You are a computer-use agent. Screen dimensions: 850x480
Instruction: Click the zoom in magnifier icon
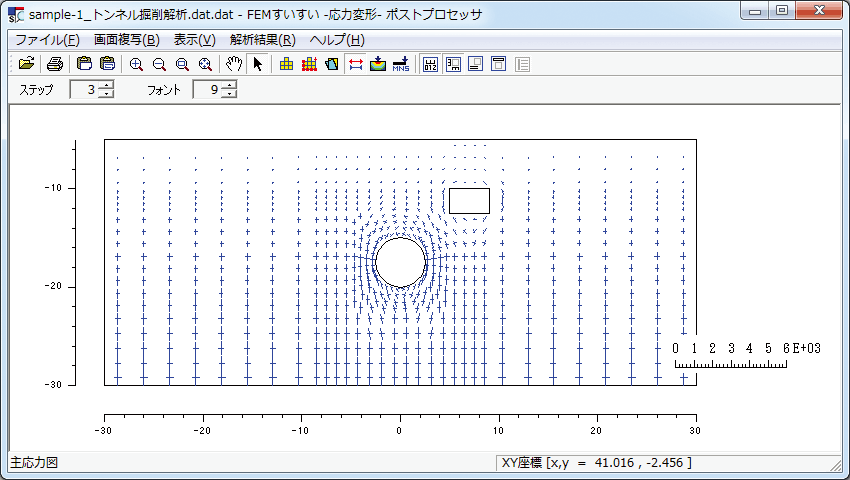pos(136,64)
